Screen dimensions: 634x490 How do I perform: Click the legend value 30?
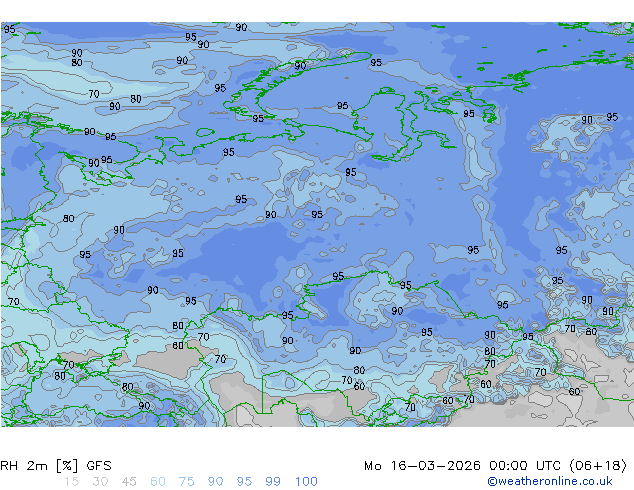[100, 482]
